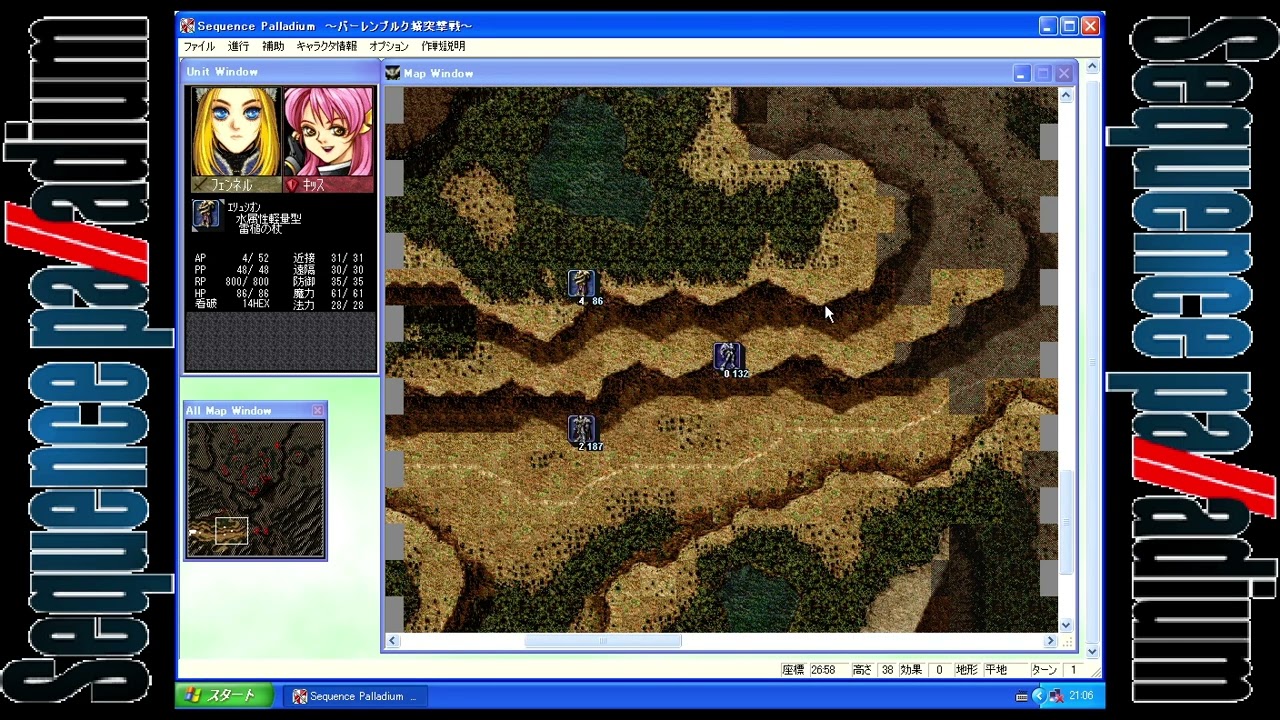The height and width of the screenshot is (720, 1280).
Task: Click the keyboard icon in system tray
Action: (1021, 697)
